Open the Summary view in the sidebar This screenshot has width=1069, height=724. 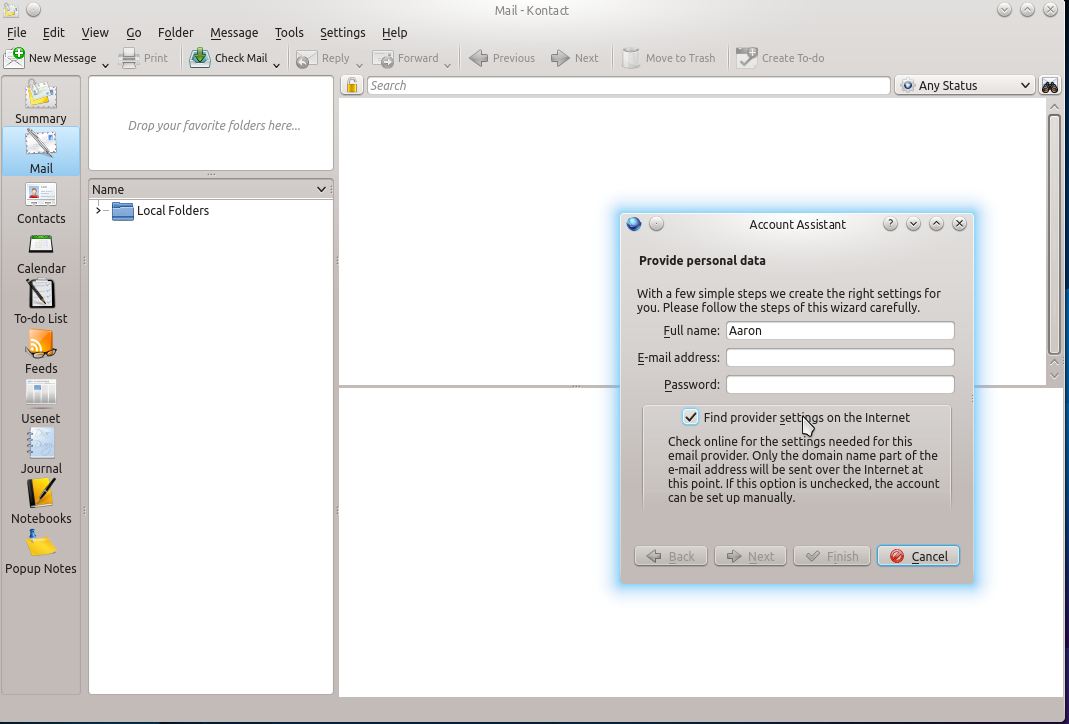click(41, 102)
